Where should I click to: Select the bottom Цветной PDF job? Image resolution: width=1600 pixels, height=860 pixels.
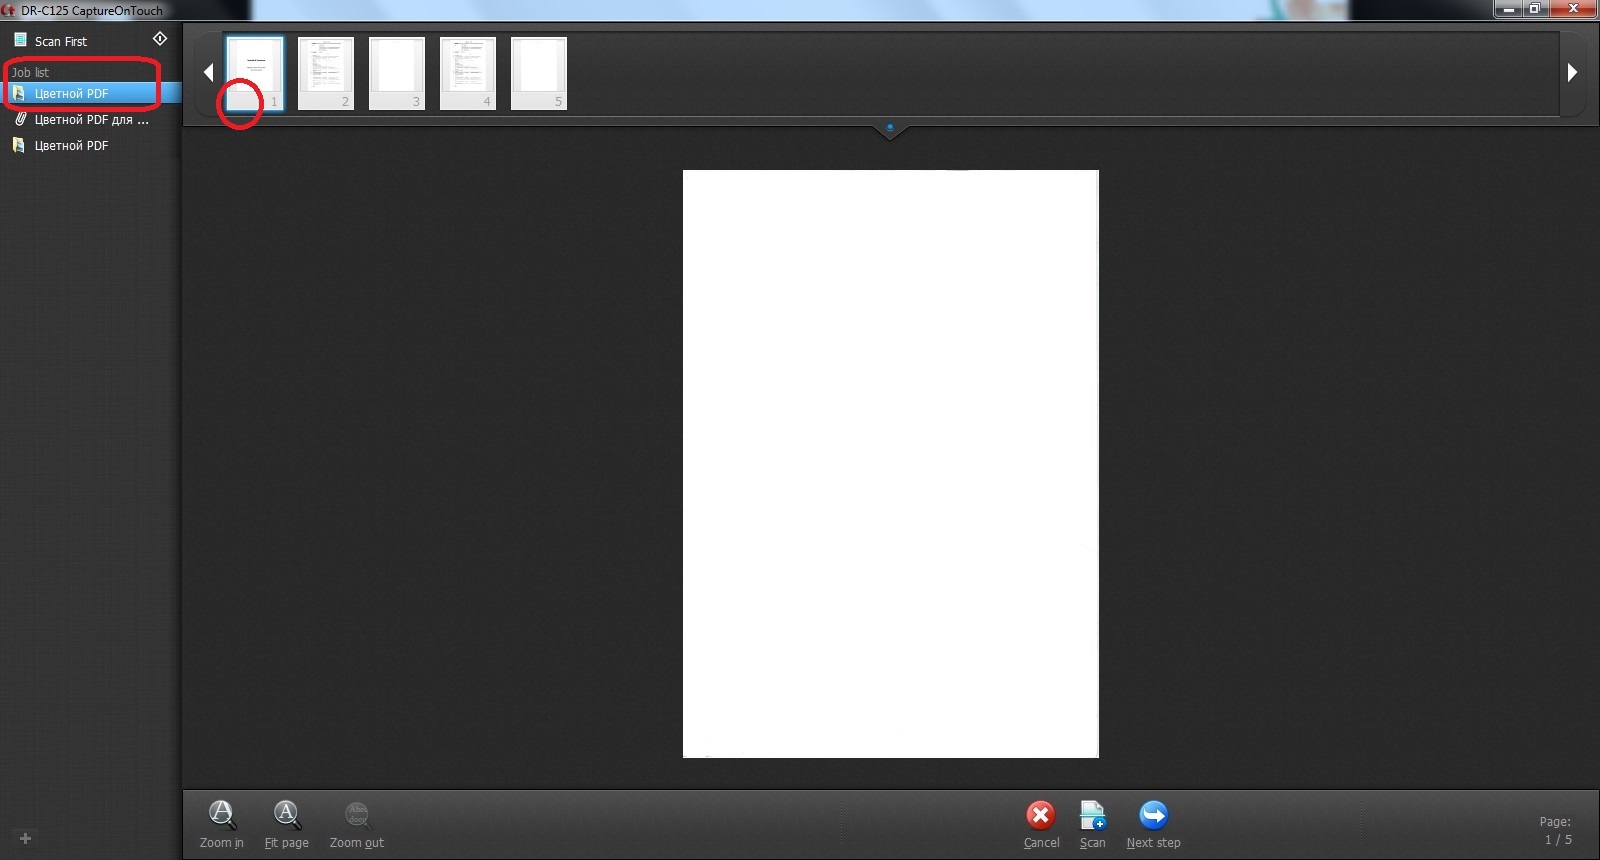click(71, 145)
